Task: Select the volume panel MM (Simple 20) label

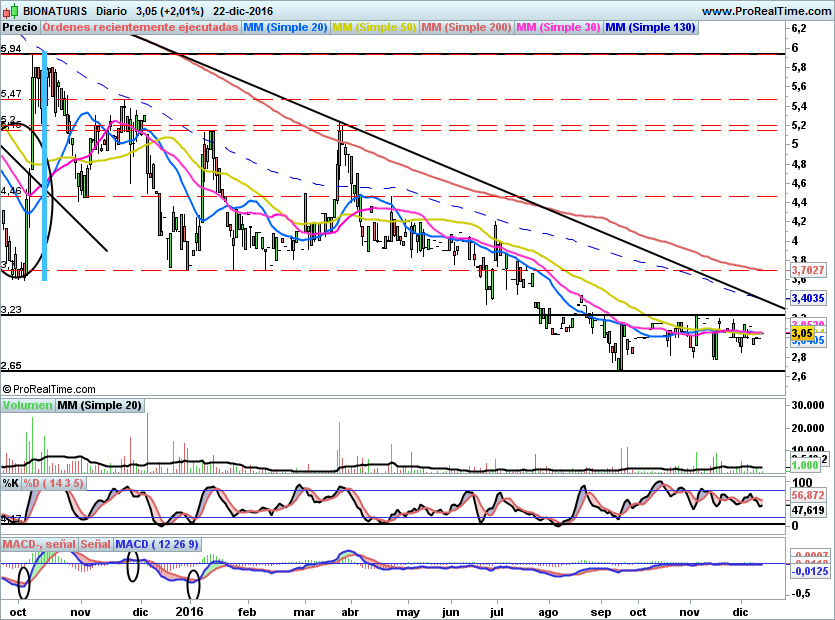Action: pos(99,405)
